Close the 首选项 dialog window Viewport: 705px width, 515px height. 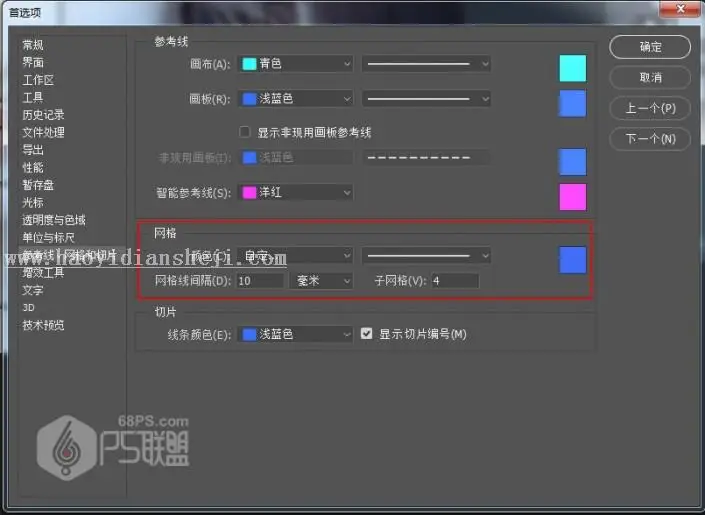pyautogui.click(x=680, y=9)
